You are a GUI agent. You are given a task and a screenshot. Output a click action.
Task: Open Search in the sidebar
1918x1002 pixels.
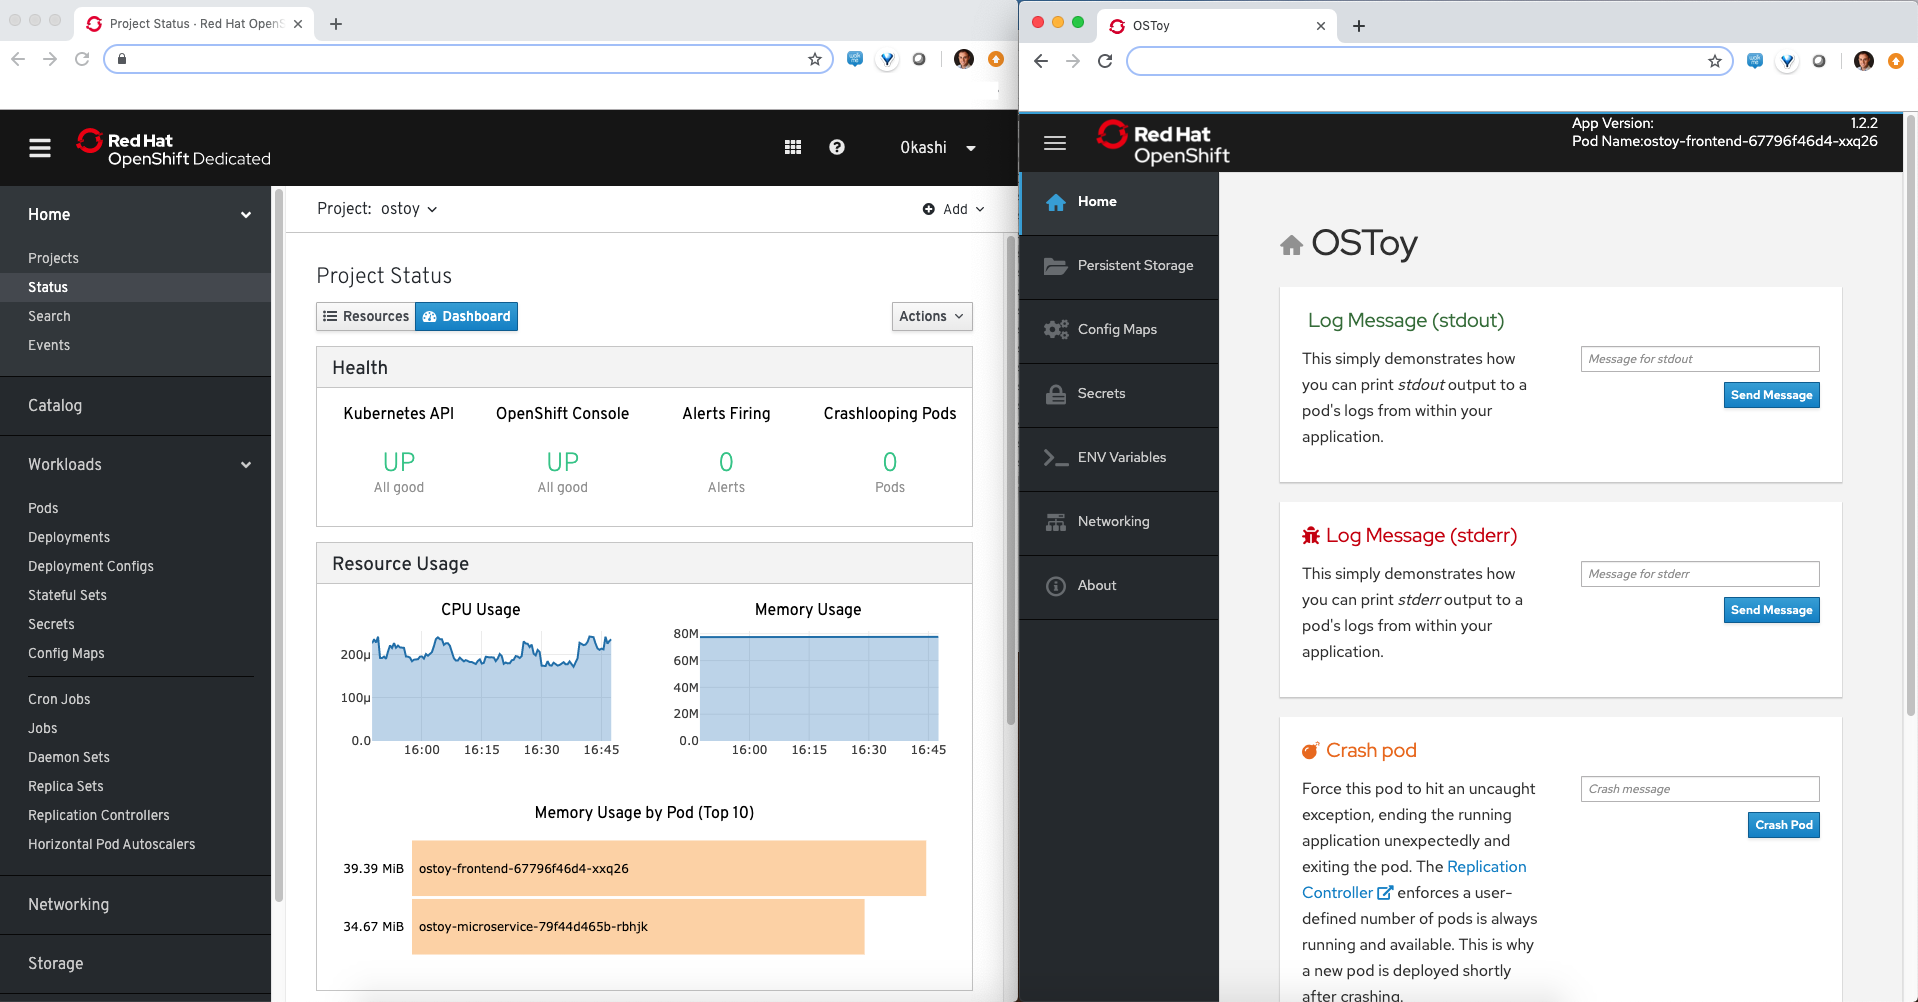tap(49, 316)
